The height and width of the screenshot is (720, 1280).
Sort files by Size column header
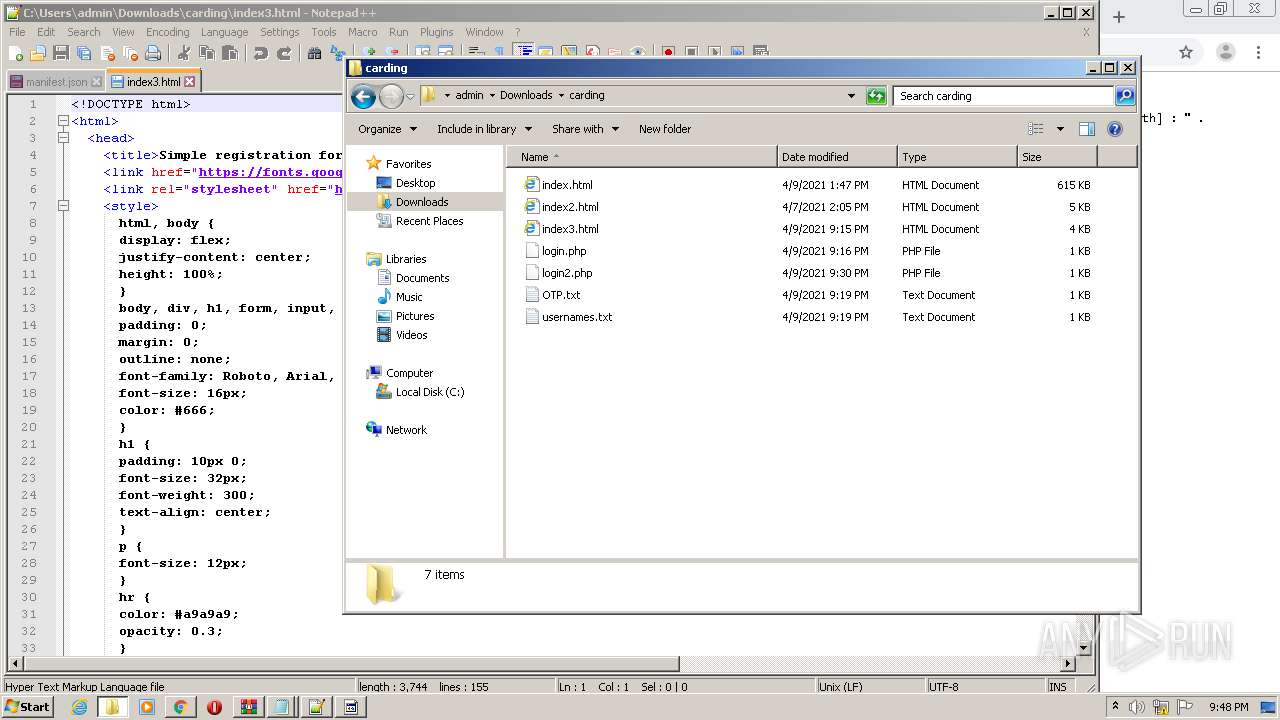[1057, 157]
